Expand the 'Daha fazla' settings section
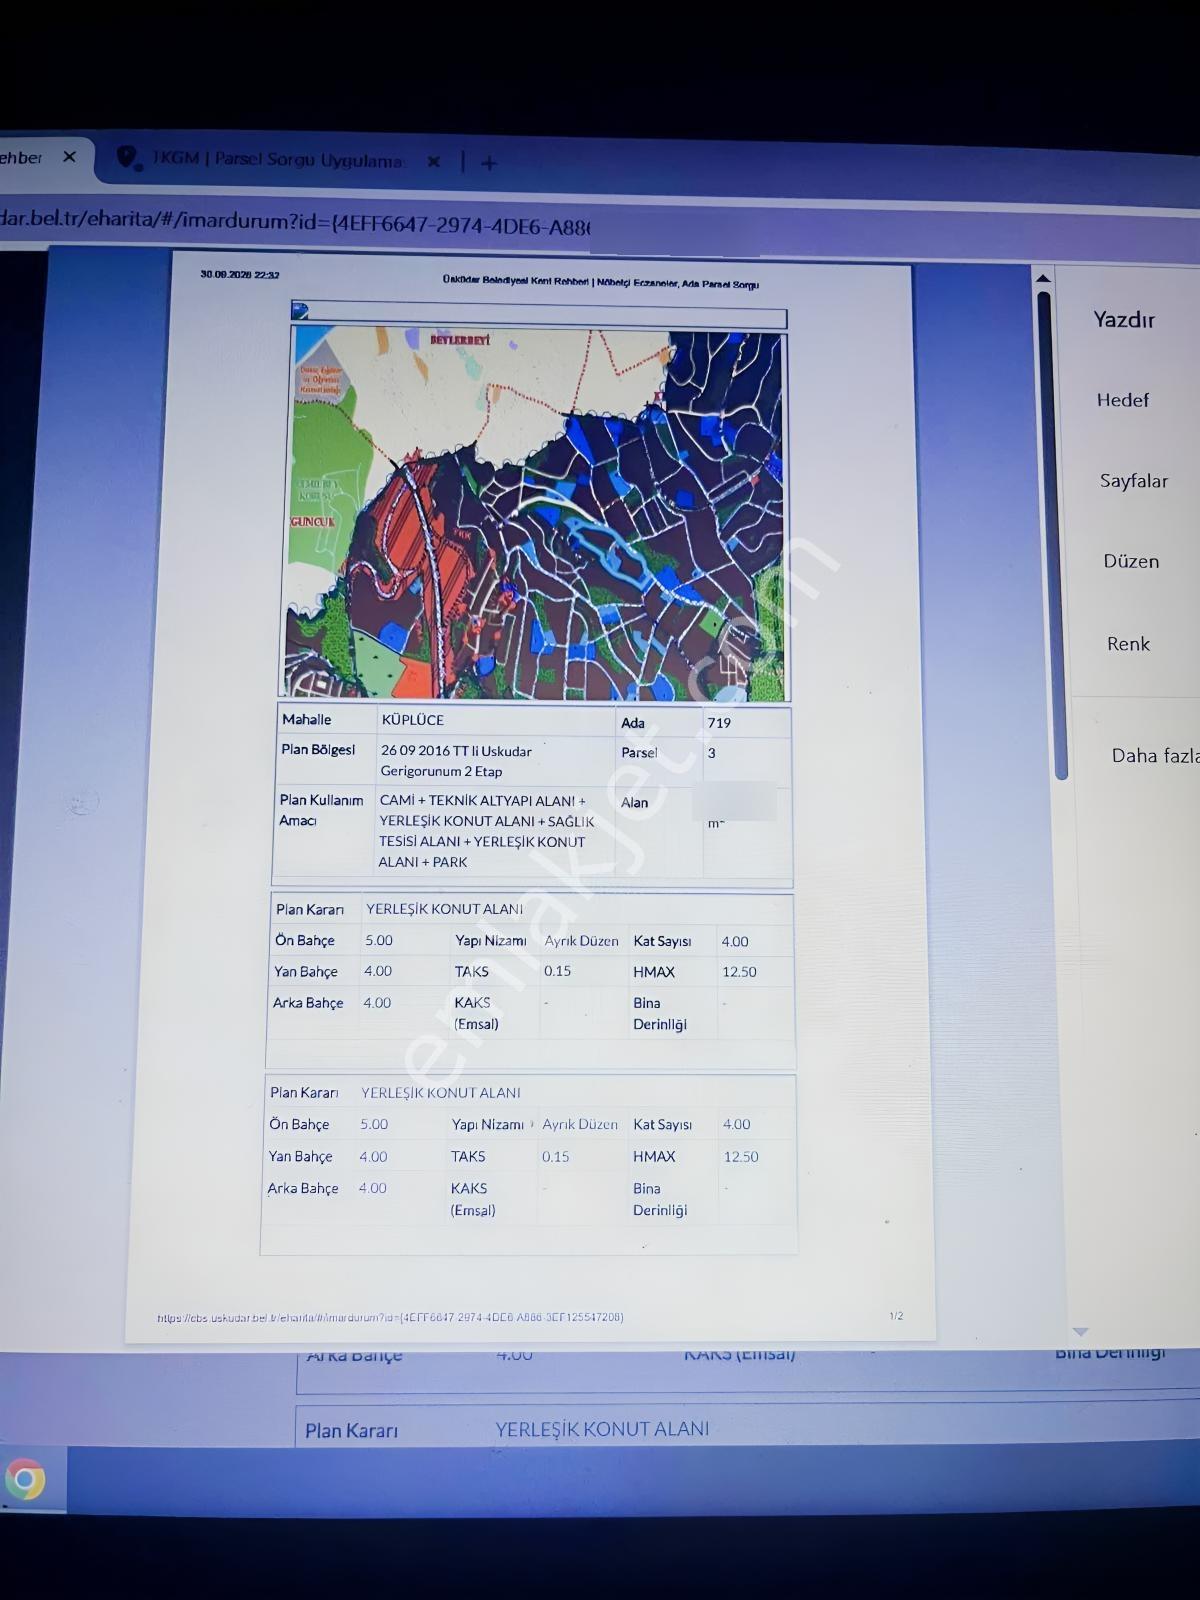 [x=1155, y=756]
